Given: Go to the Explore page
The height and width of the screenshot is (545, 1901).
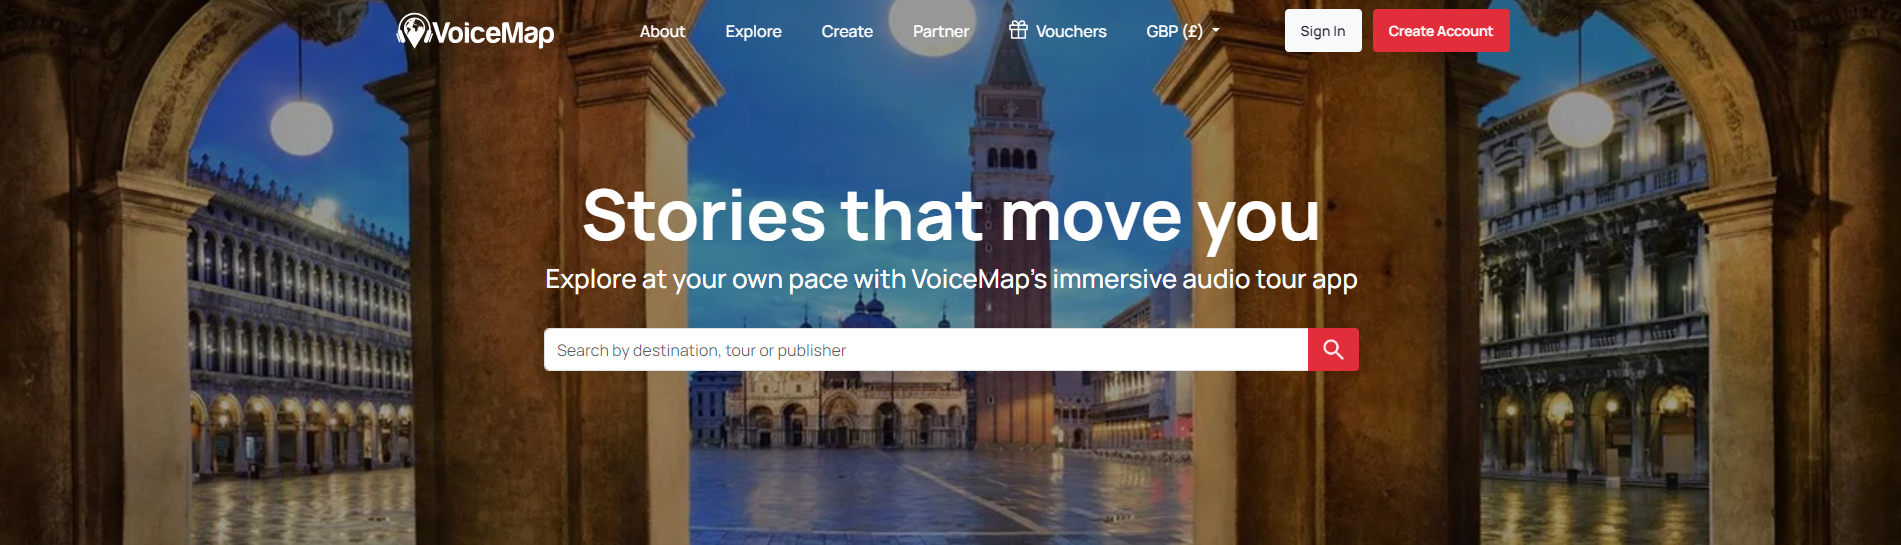Looking at the screenshot, I should click(753, 31).
